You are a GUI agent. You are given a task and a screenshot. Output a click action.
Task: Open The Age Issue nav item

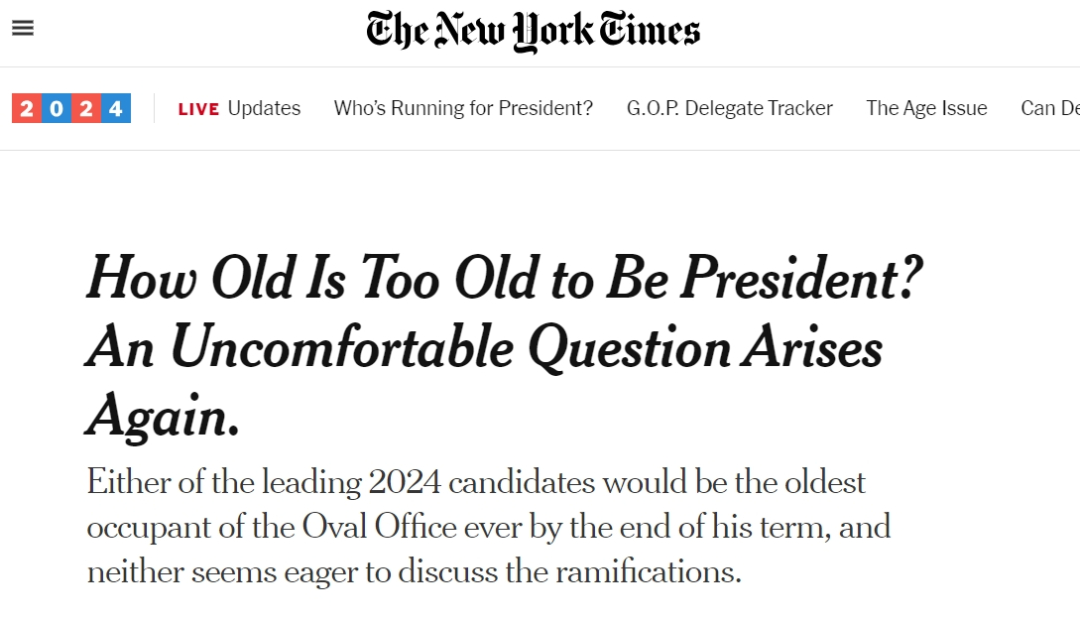pos(926,108)
